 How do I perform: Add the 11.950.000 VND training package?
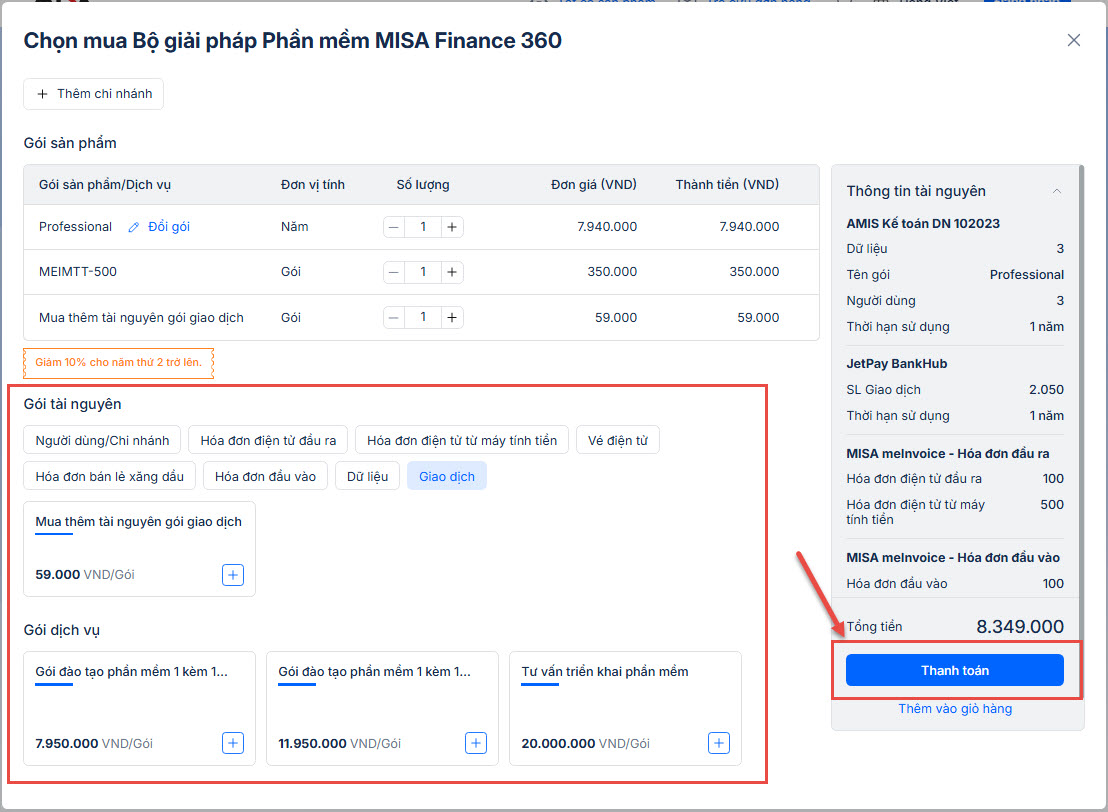point(476,743)
